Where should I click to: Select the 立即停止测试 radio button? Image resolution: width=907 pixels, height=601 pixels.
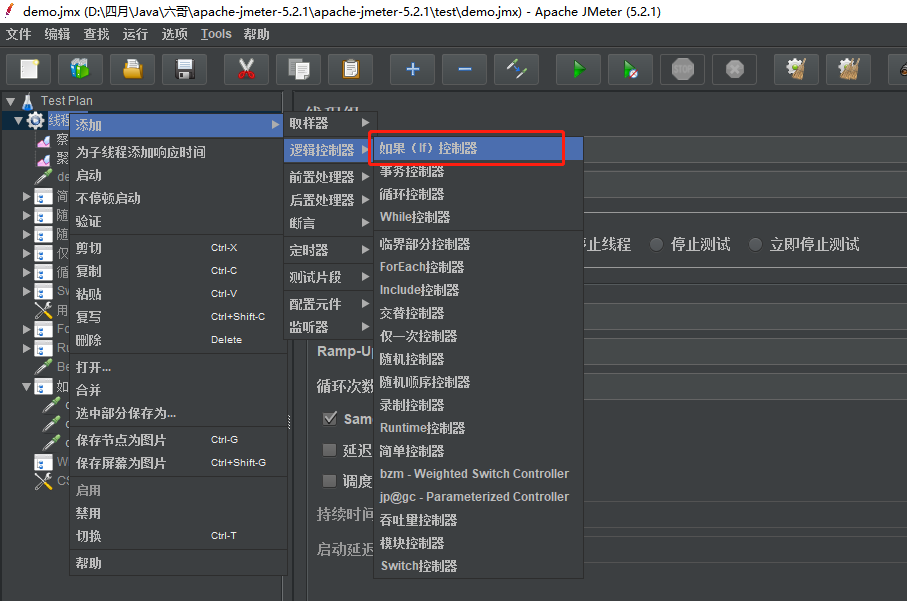pyautogui.click(x=755, y=245)
